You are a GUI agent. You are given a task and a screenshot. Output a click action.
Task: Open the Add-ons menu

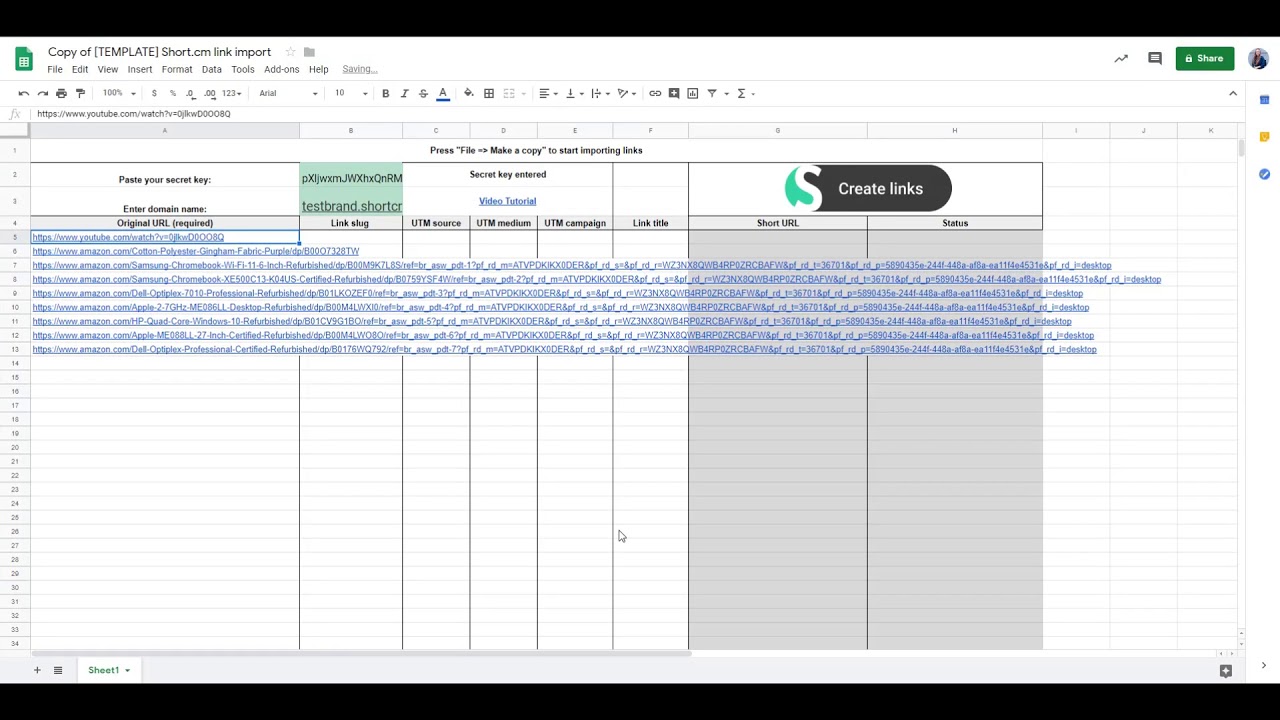[282, 69]
